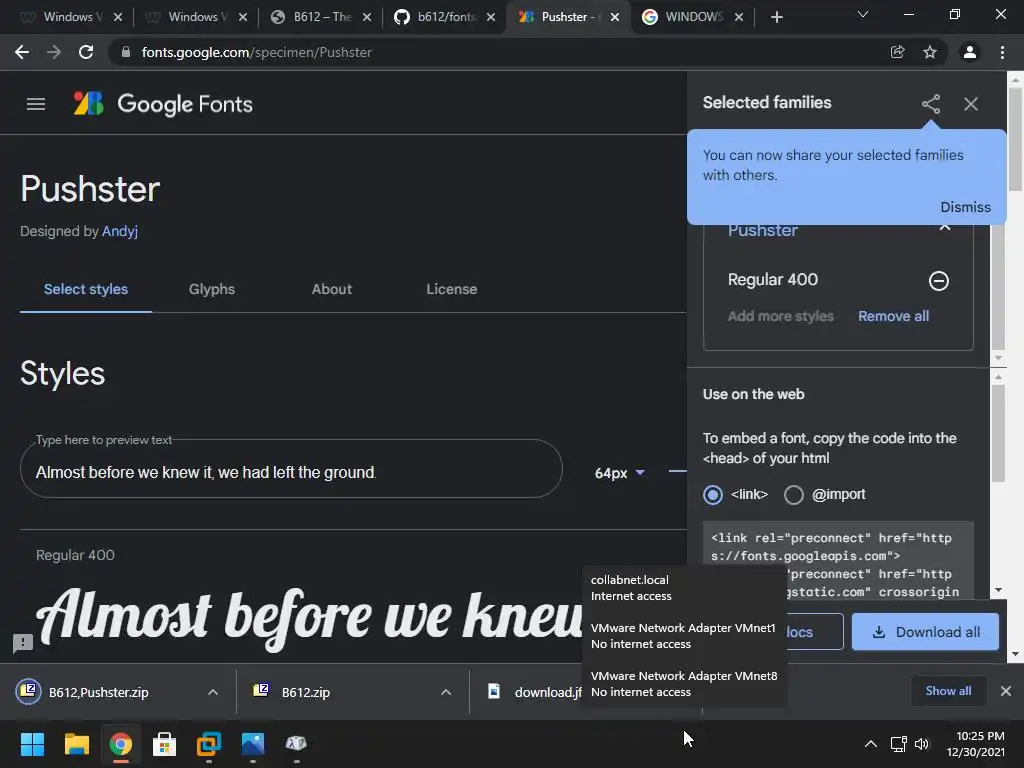This screenshot has width=1024, height=768.
Task: Show hidden system tray icons
Action: coord(871,744)
